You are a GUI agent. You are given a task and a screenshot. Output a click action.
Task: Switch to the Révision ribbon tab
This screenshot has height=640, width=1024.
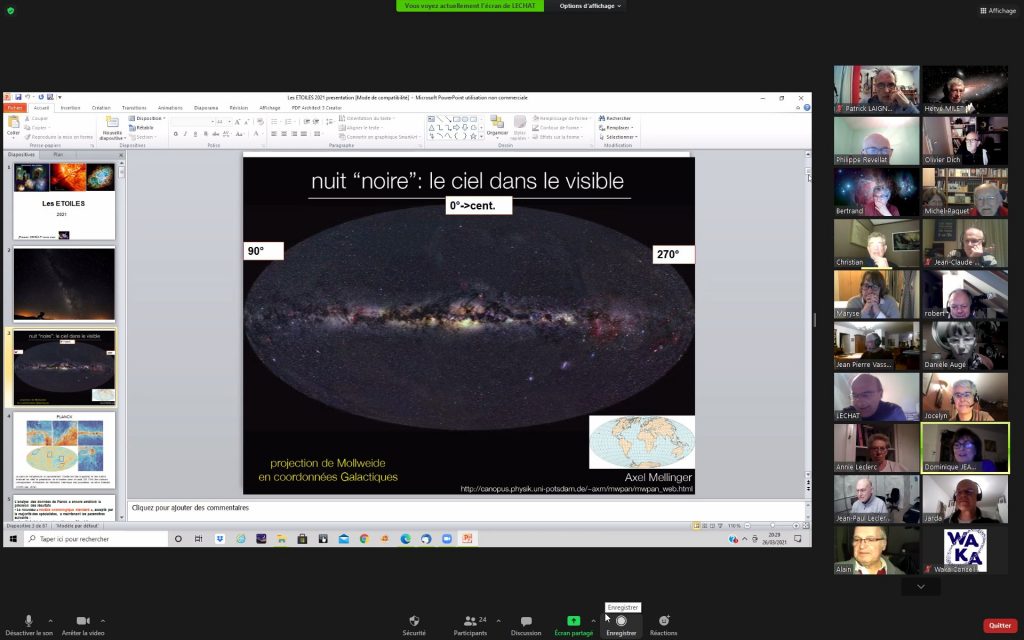pos(238,108)
